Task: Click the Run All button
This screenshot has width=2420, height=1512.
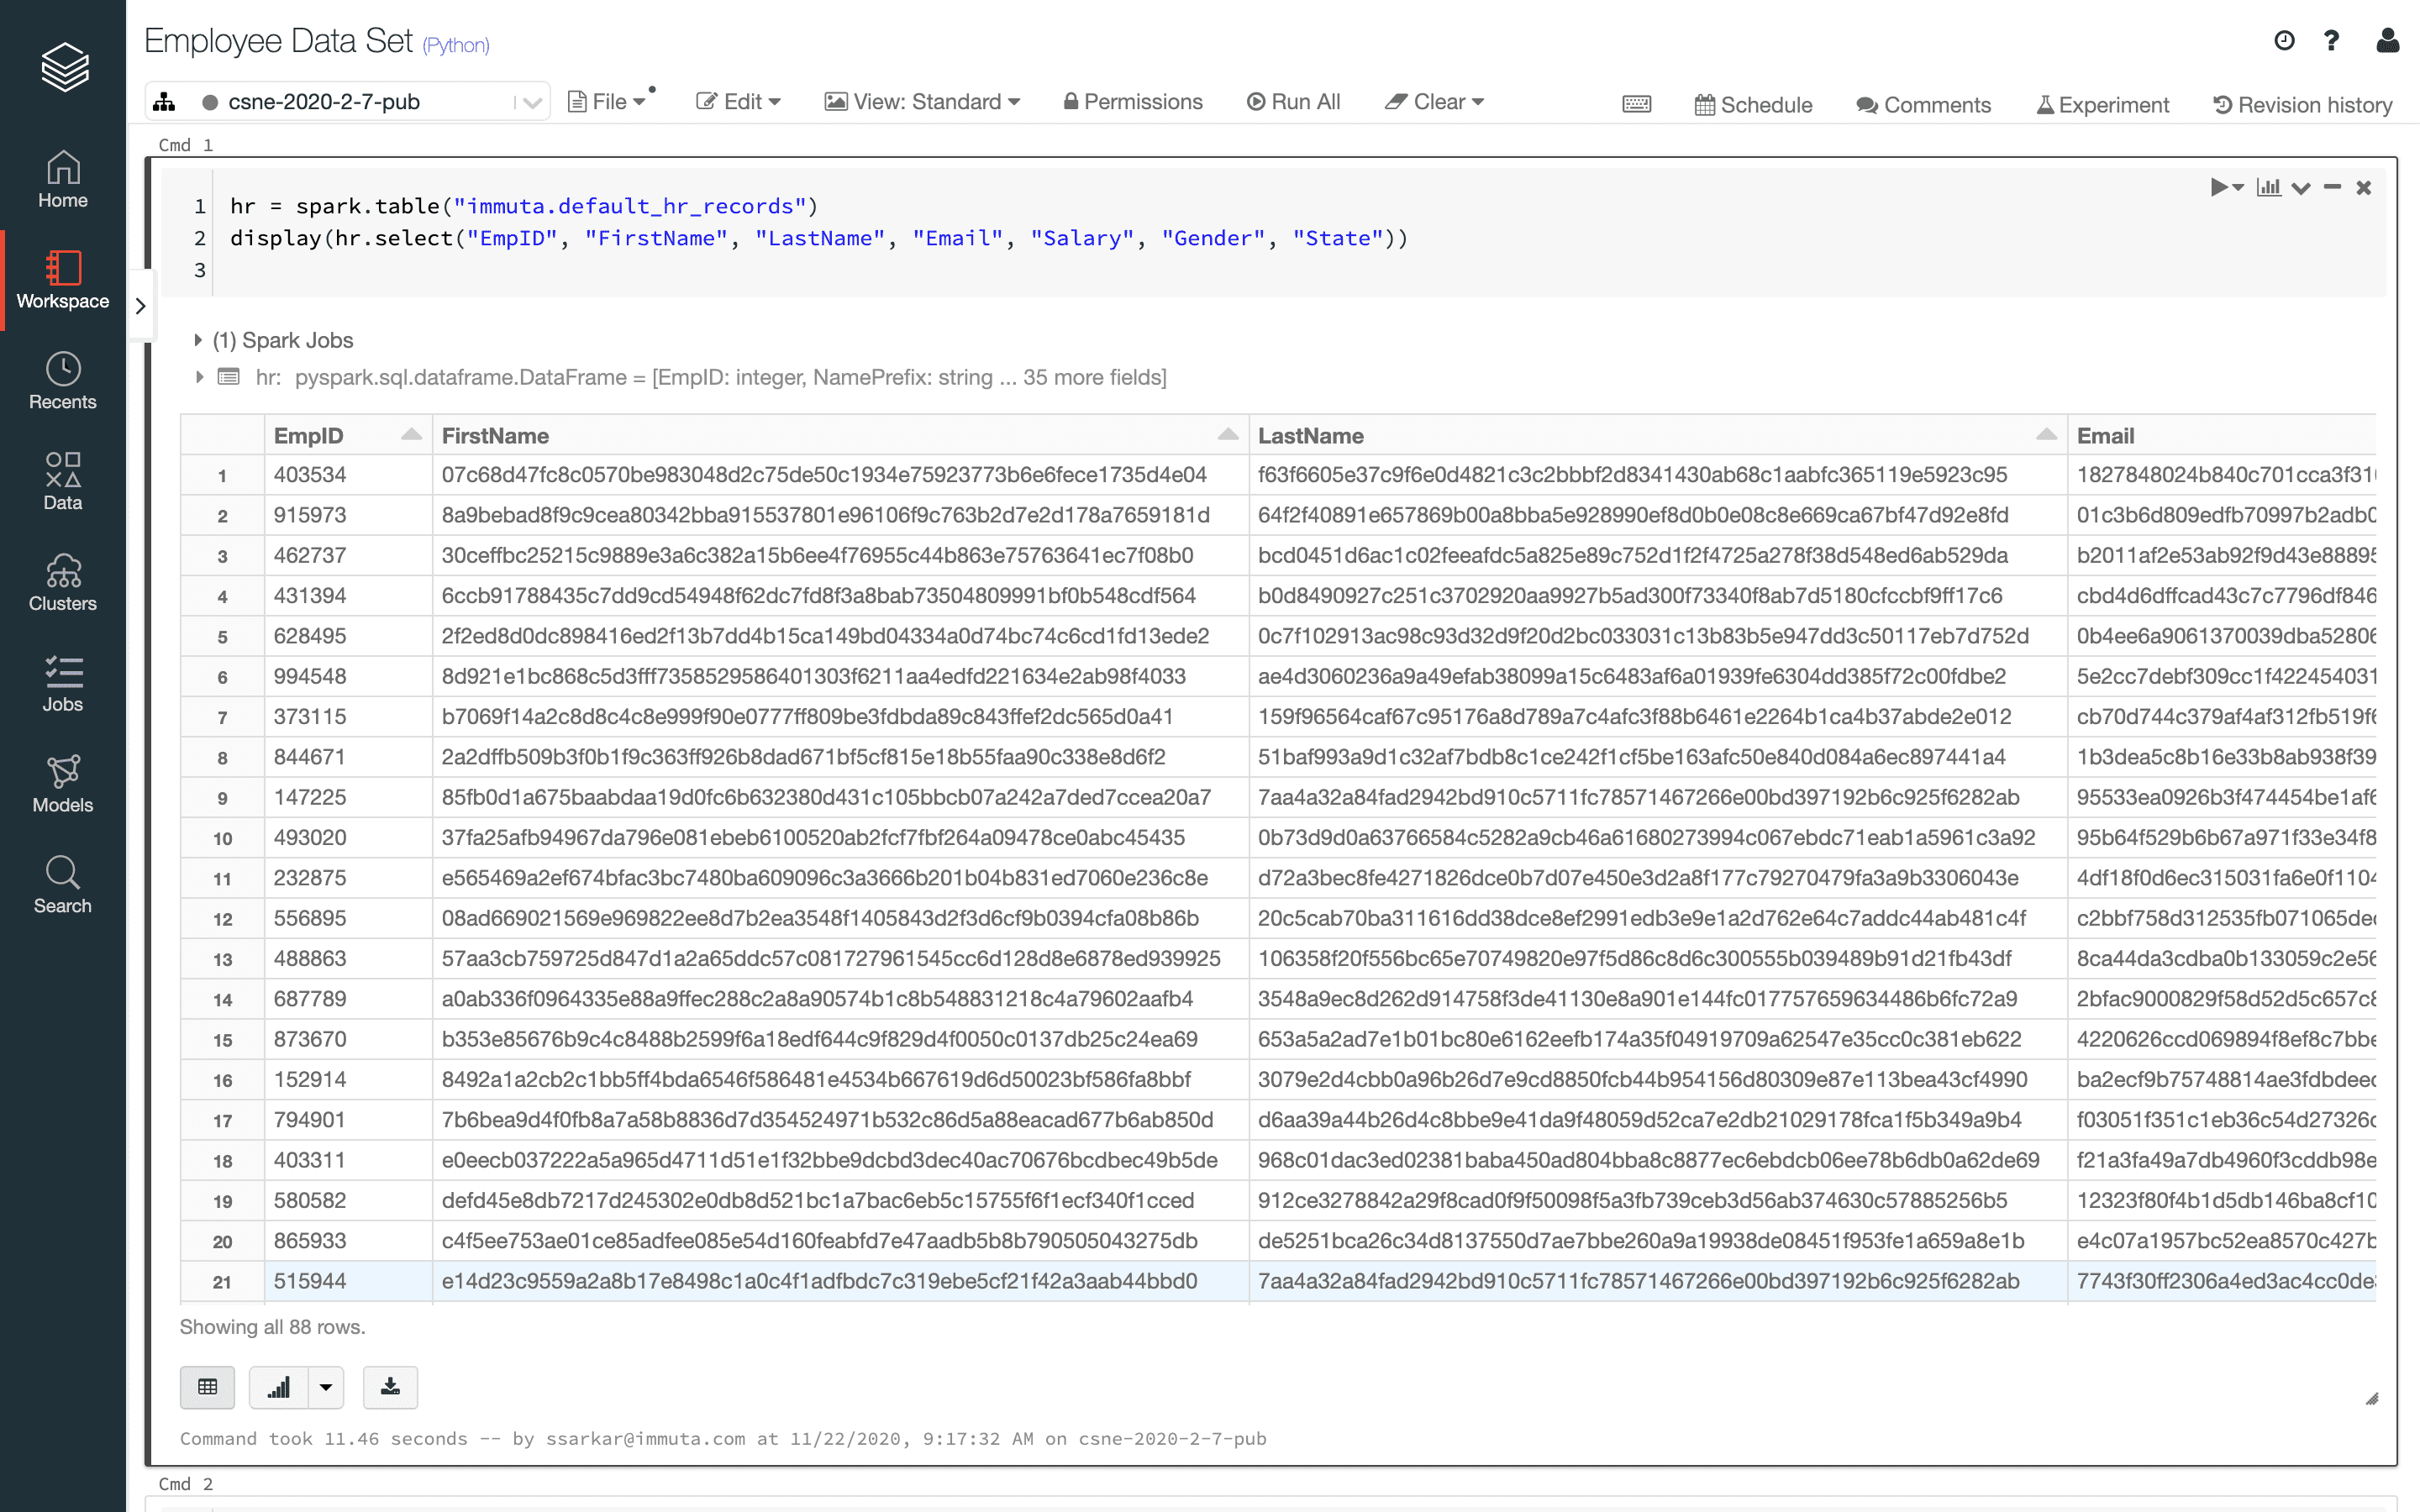Action: pyautogui.click(x=1297, y=99)
